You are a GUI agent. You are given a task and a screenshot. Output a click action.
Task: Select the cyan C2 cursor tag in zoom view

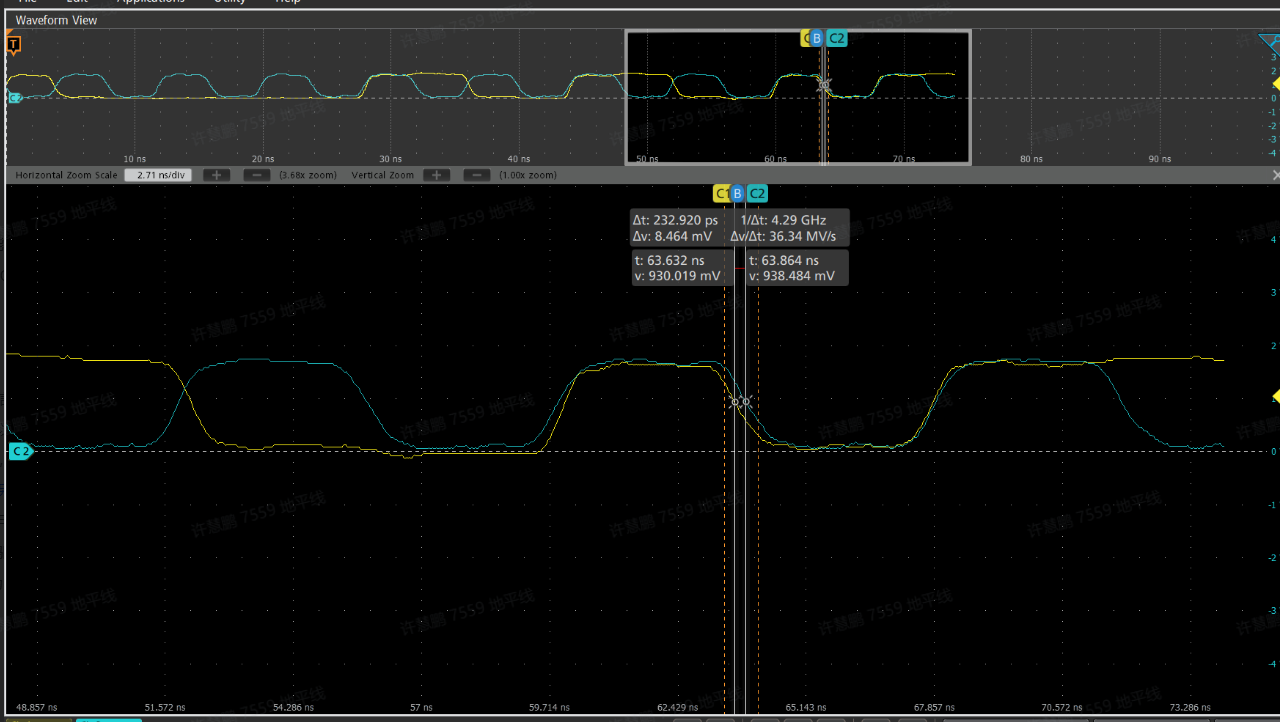tap(757, 193)
